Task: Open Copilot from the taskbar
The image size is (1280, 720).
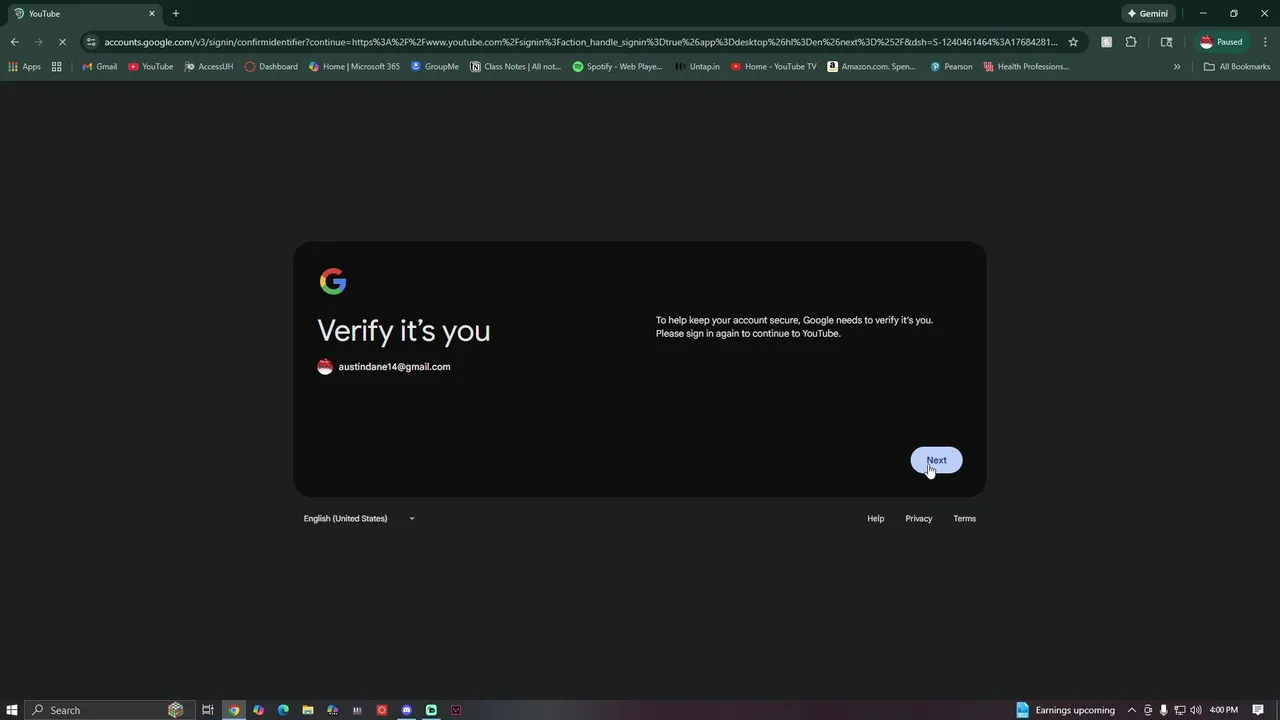Action: click(258, 710)
